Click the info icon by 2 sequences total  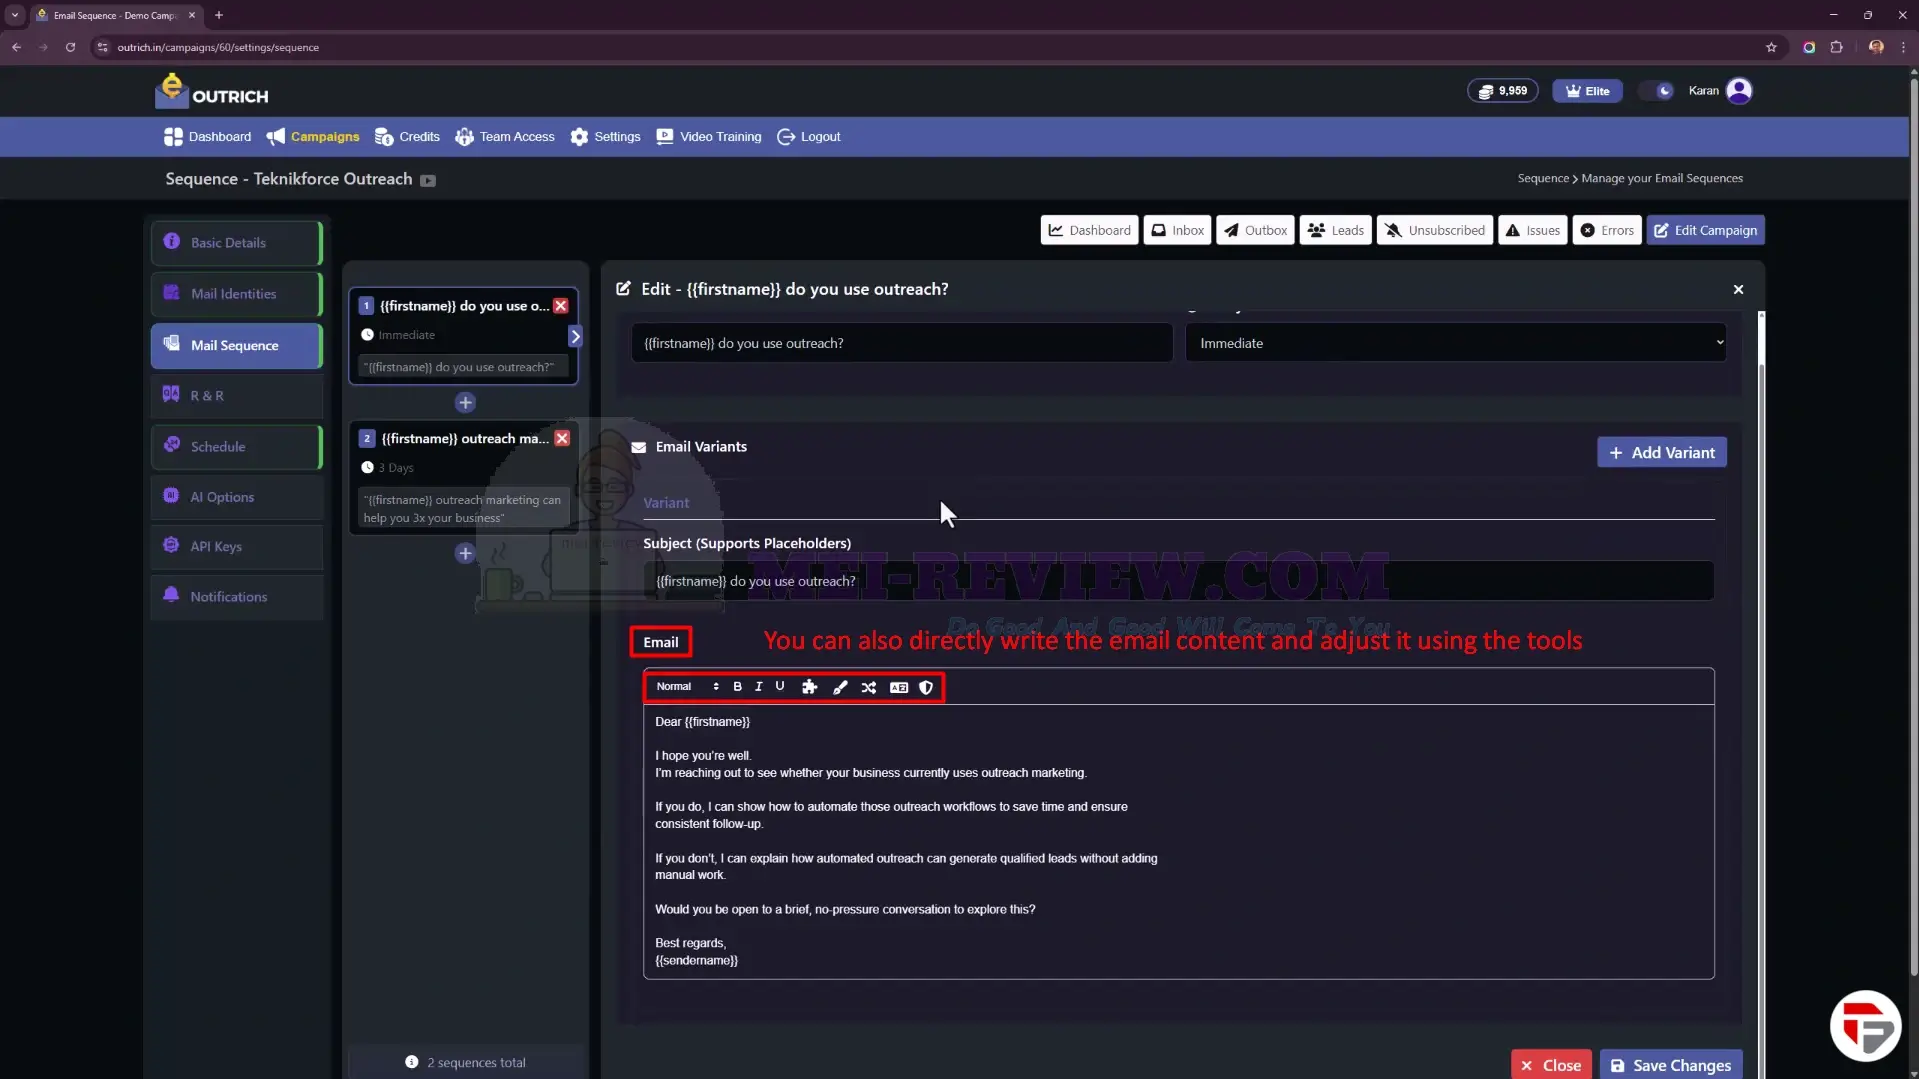click(411, 1062)
